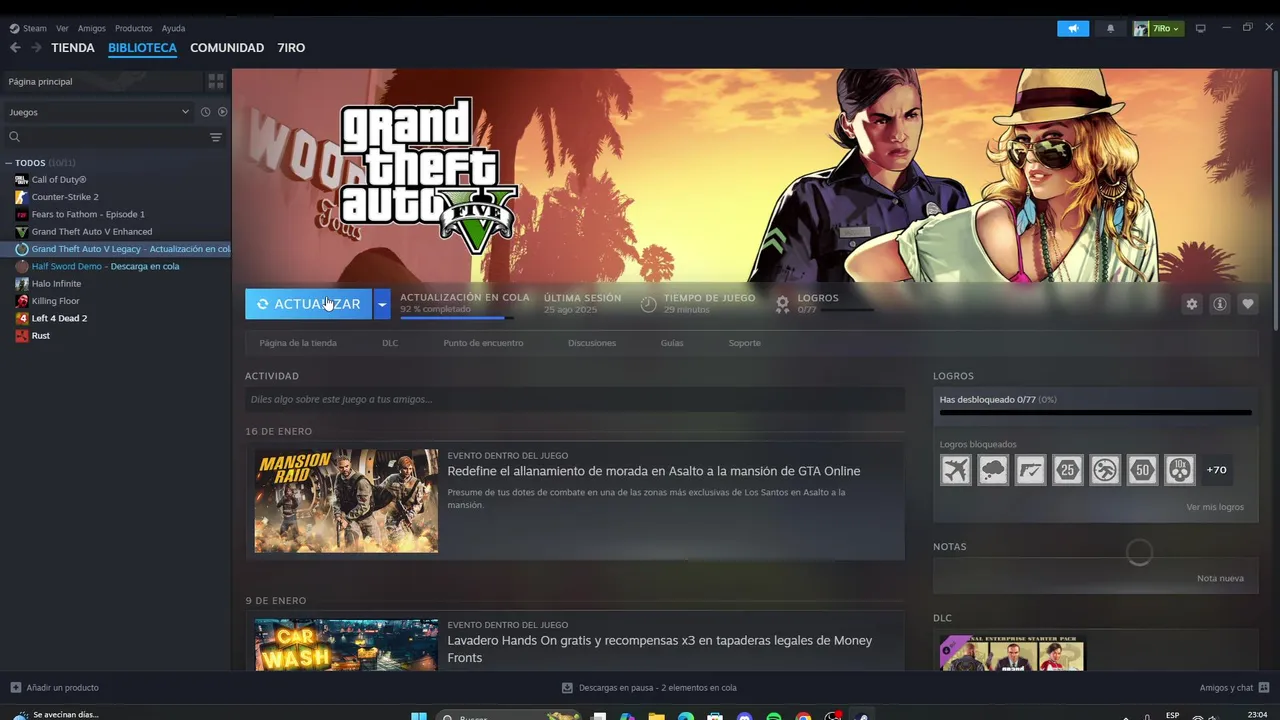
Task: Open the Productos menu
Action: [133, 28]
